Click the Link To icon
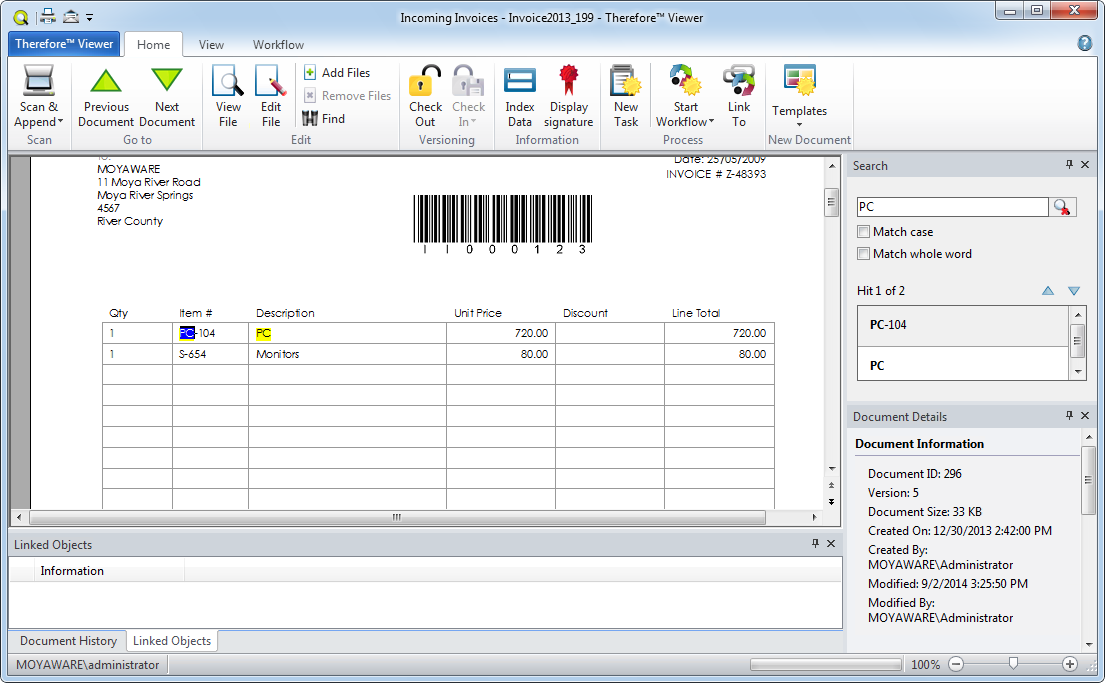1105x683 pixels. pyautogui.click(x=739, y=95)
